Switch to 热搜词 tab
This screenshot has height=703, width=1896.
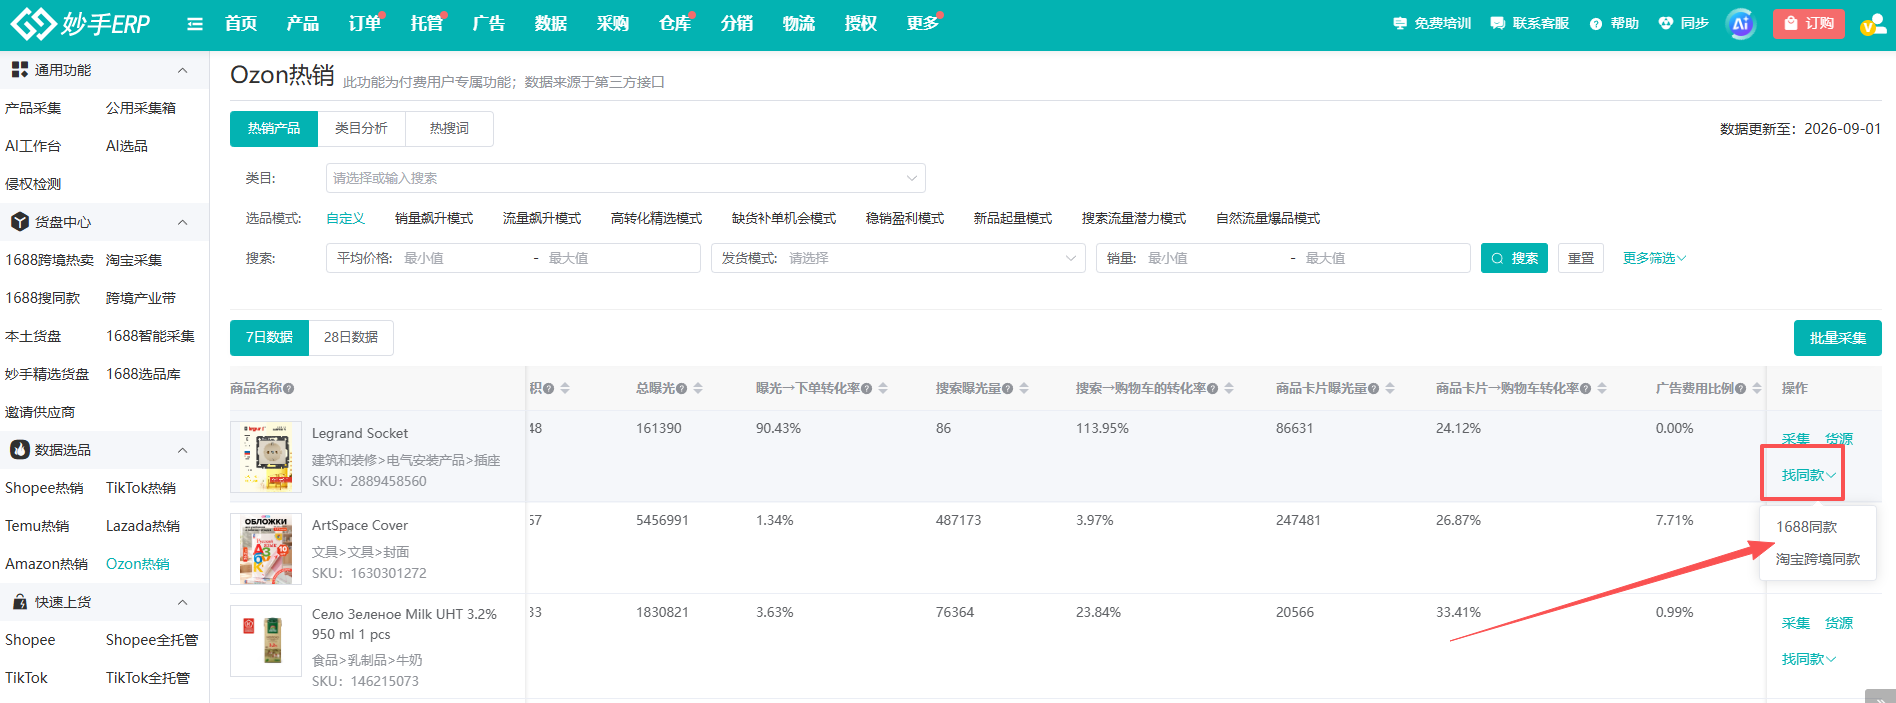coord(449,128)
